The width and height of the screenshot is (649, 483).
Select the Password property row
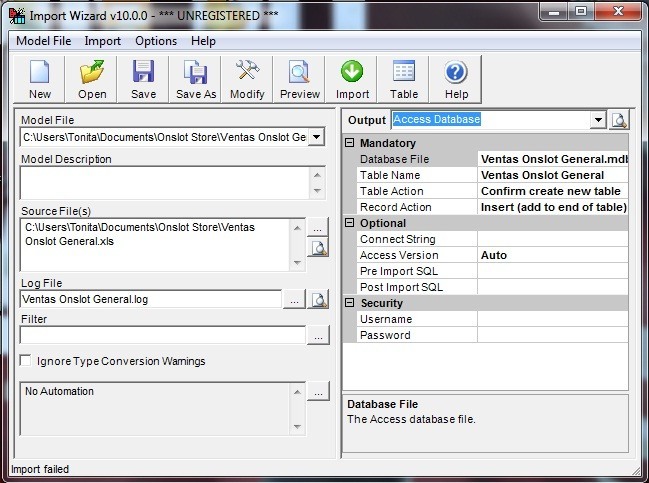click(x=493, y=335)
